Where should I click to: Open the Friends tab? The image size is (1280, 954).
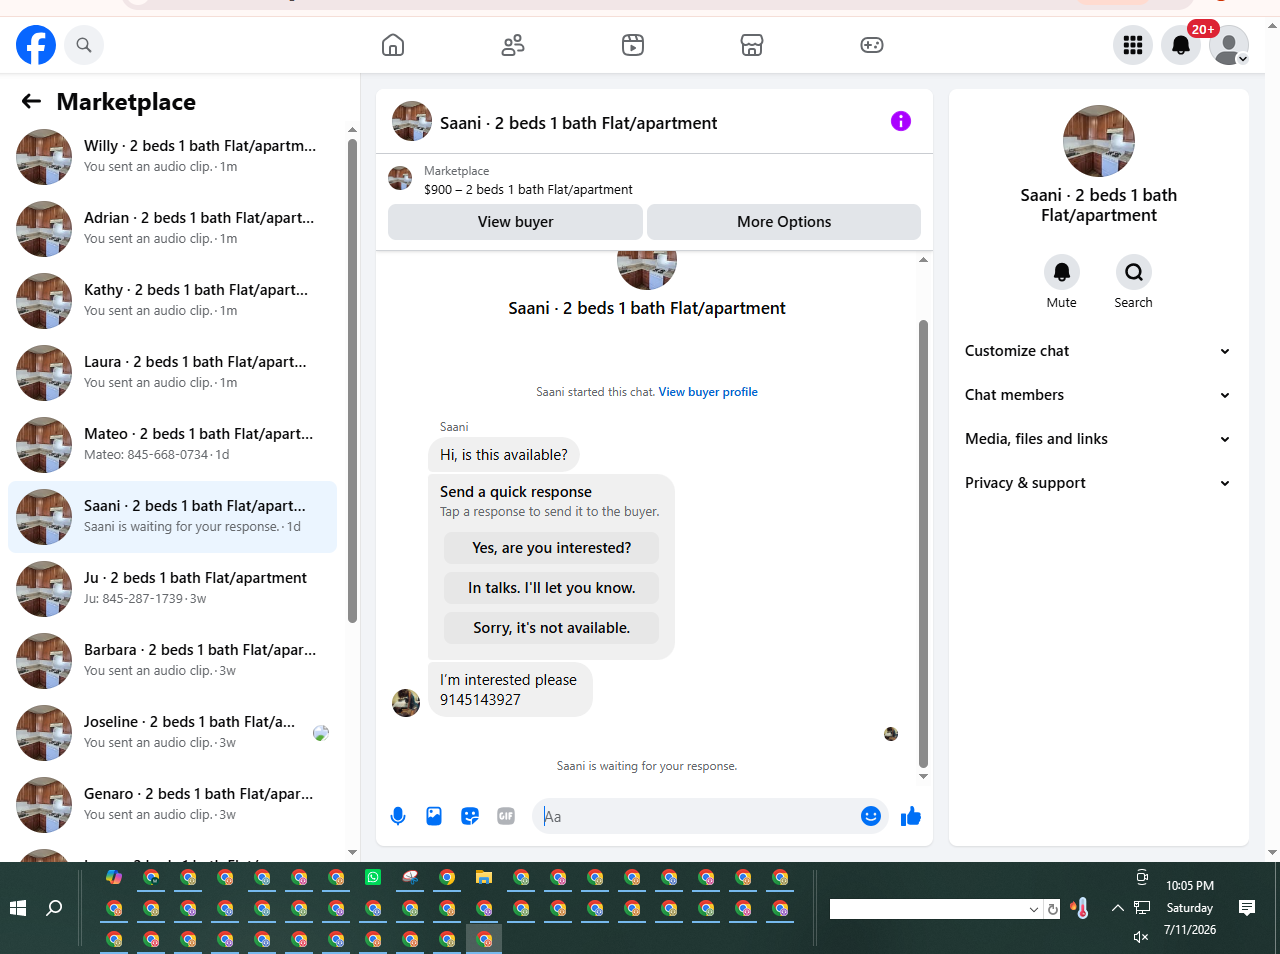513,45
